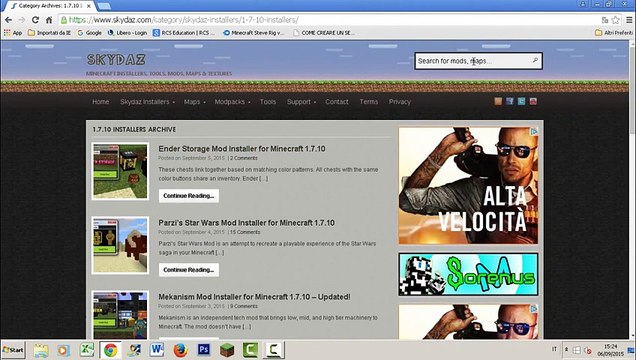636x360 pixels.
Task: Open the green Camtasia taskbar icon
Action: pos(250,350)
